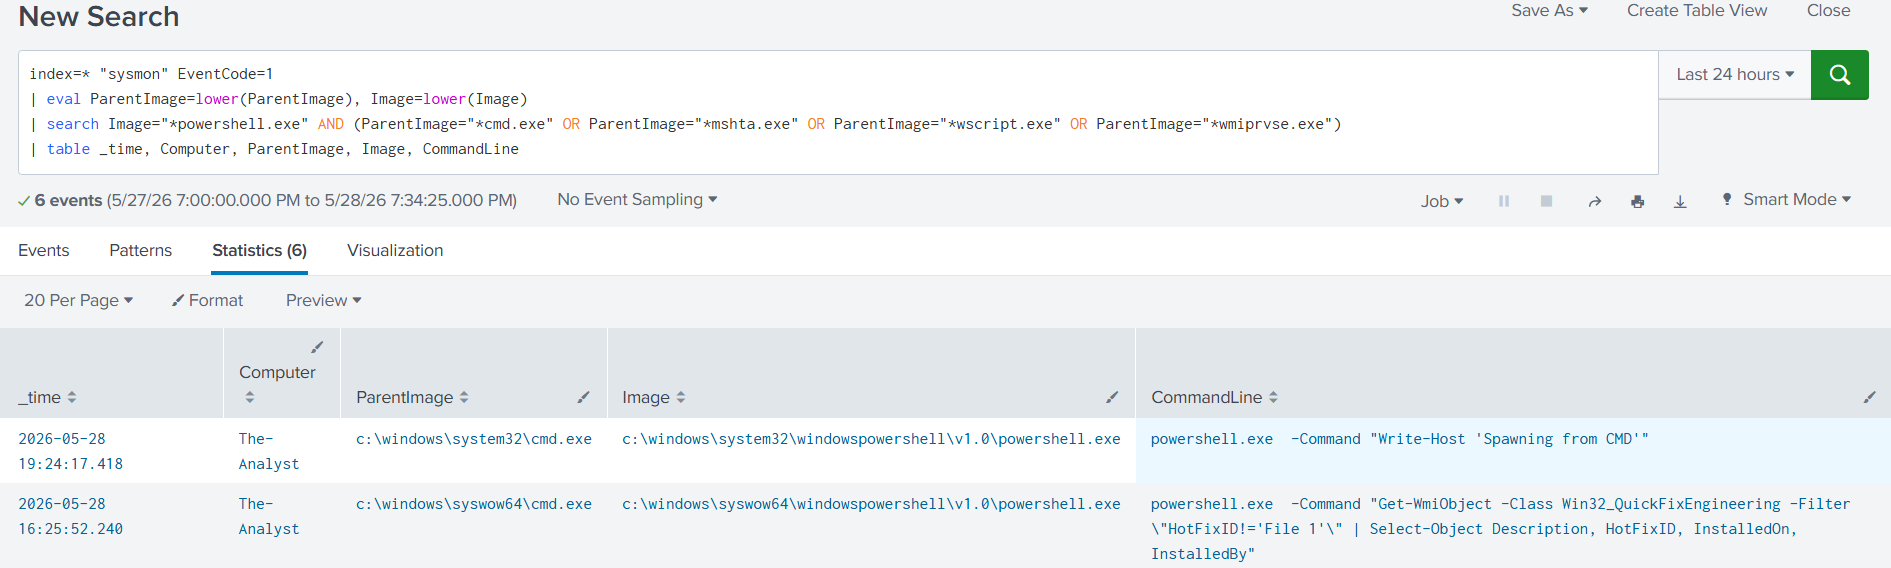
Task: Sort results by CommandLine column
Action: (x=1214, y=397)
